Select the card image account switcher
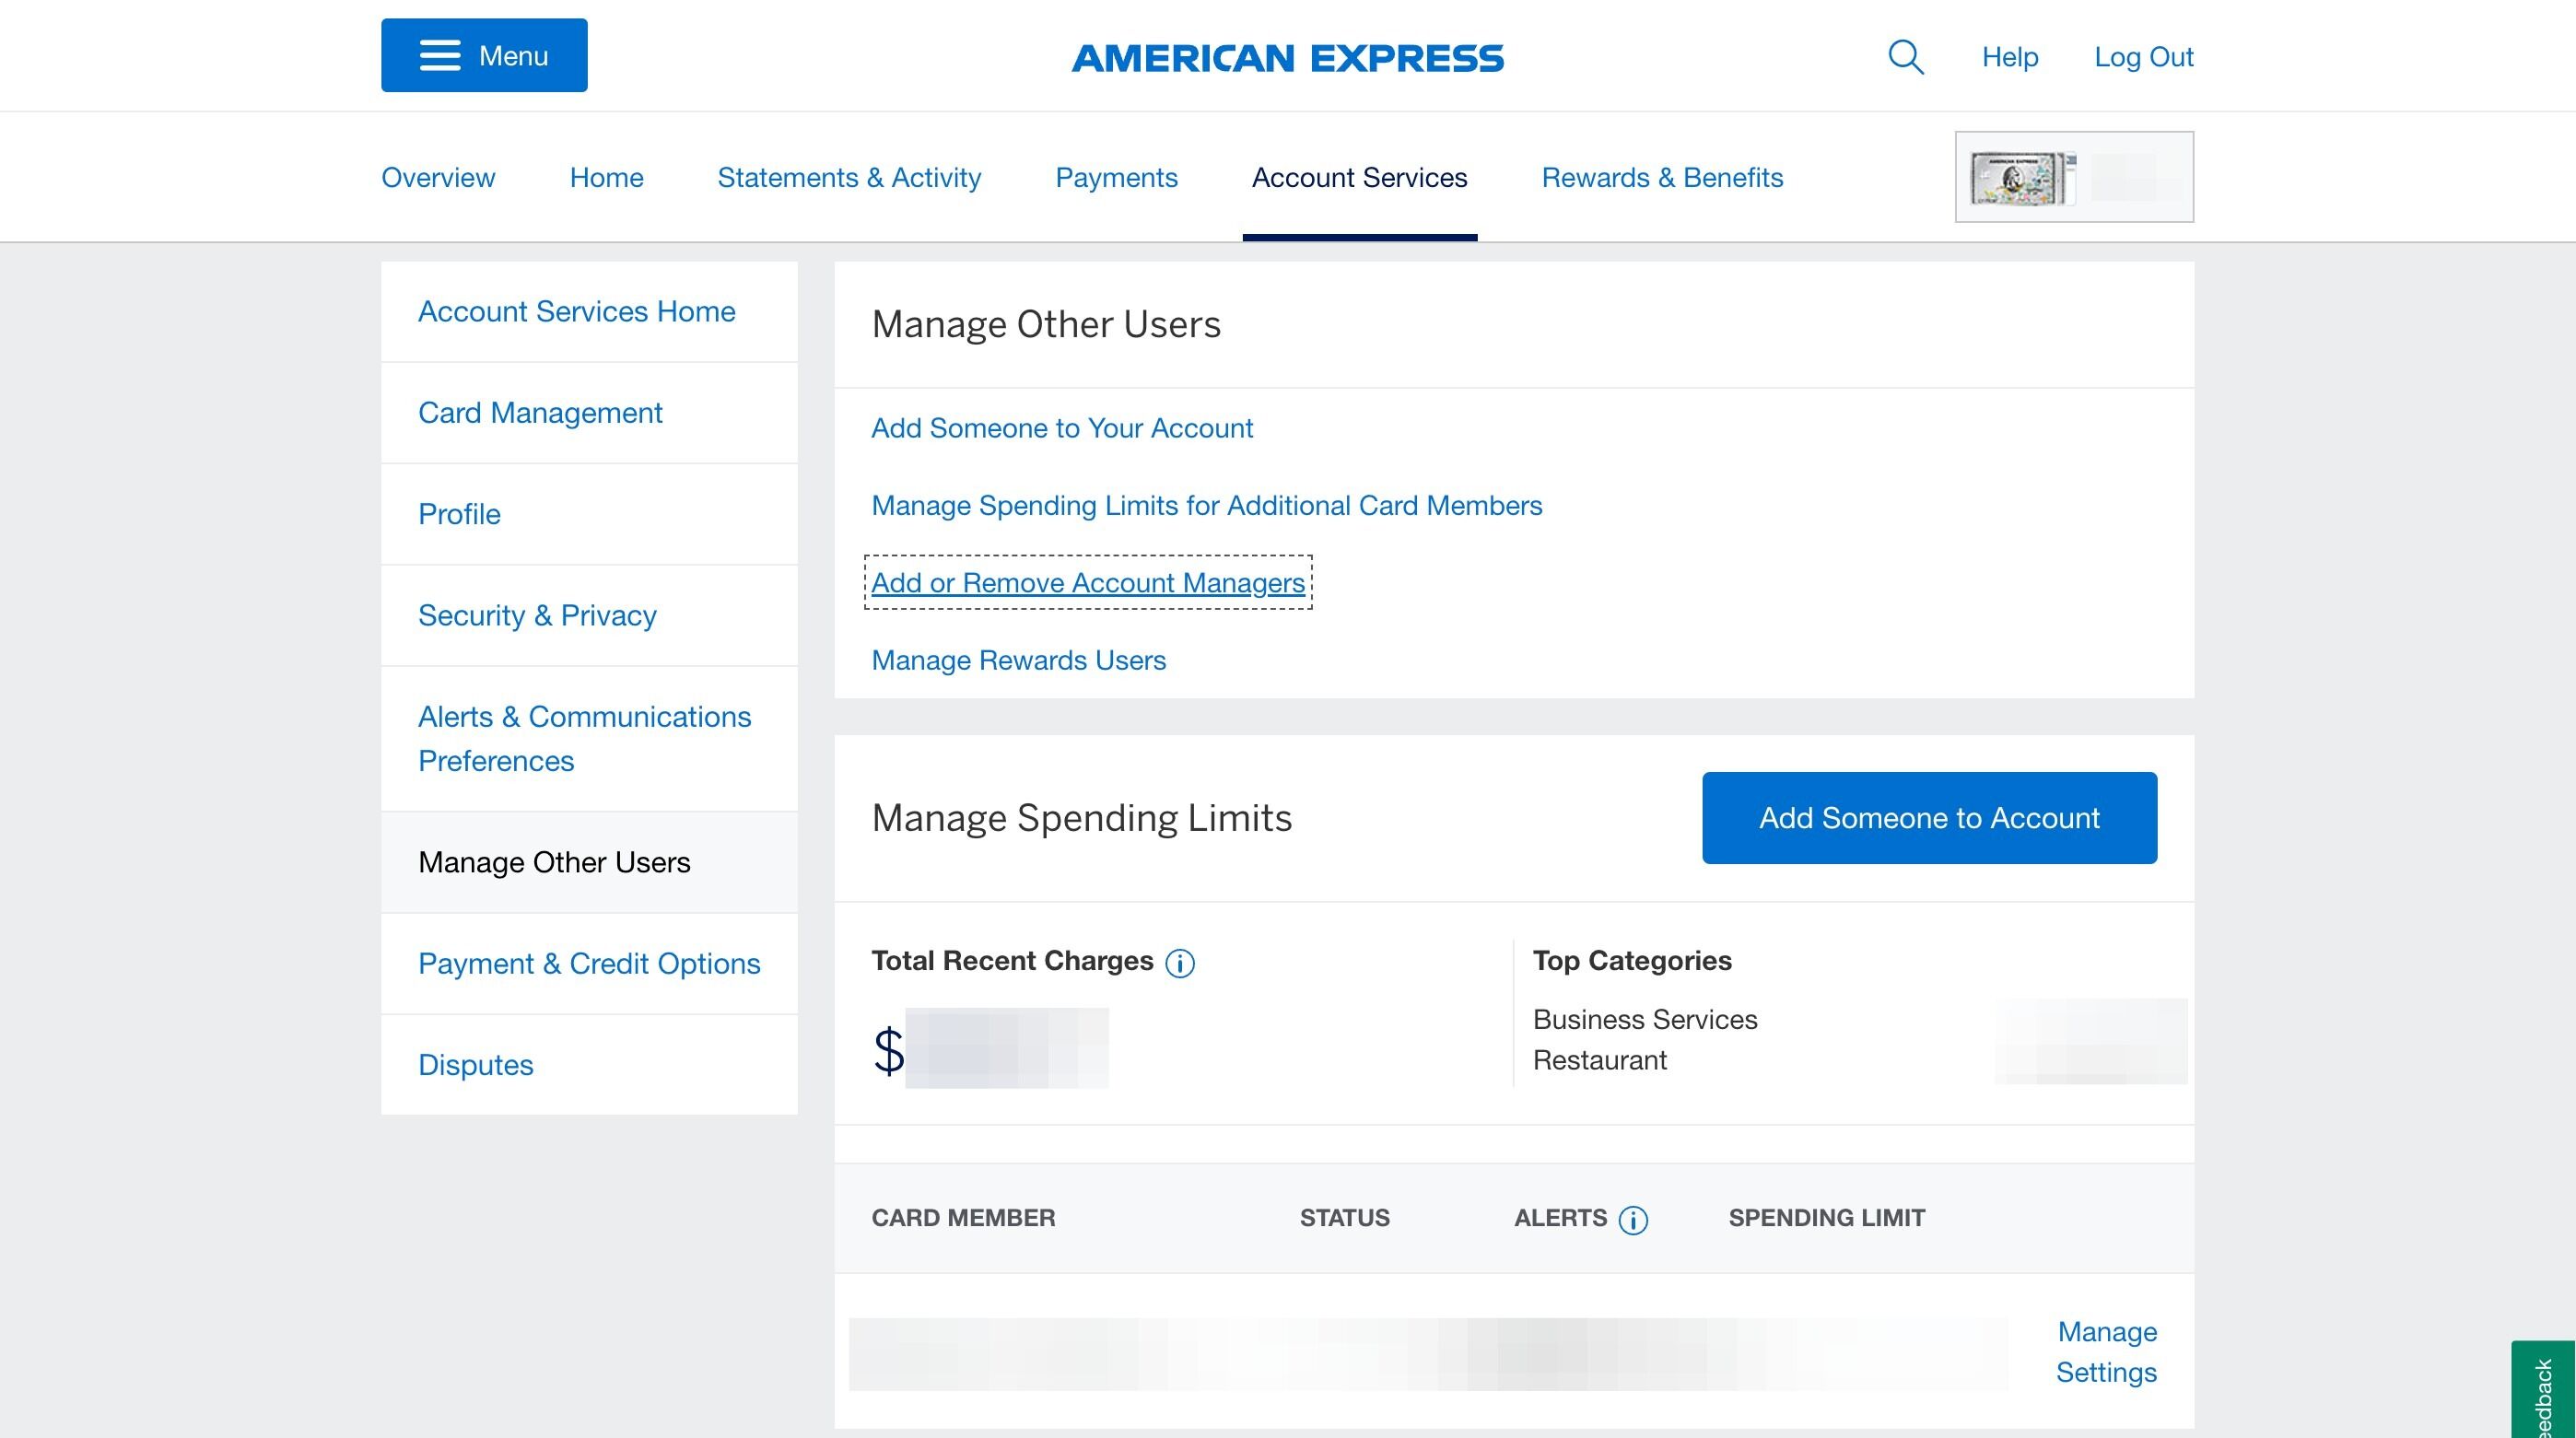Screen dimensions: 2576x1438 [x=2074, y=177]
